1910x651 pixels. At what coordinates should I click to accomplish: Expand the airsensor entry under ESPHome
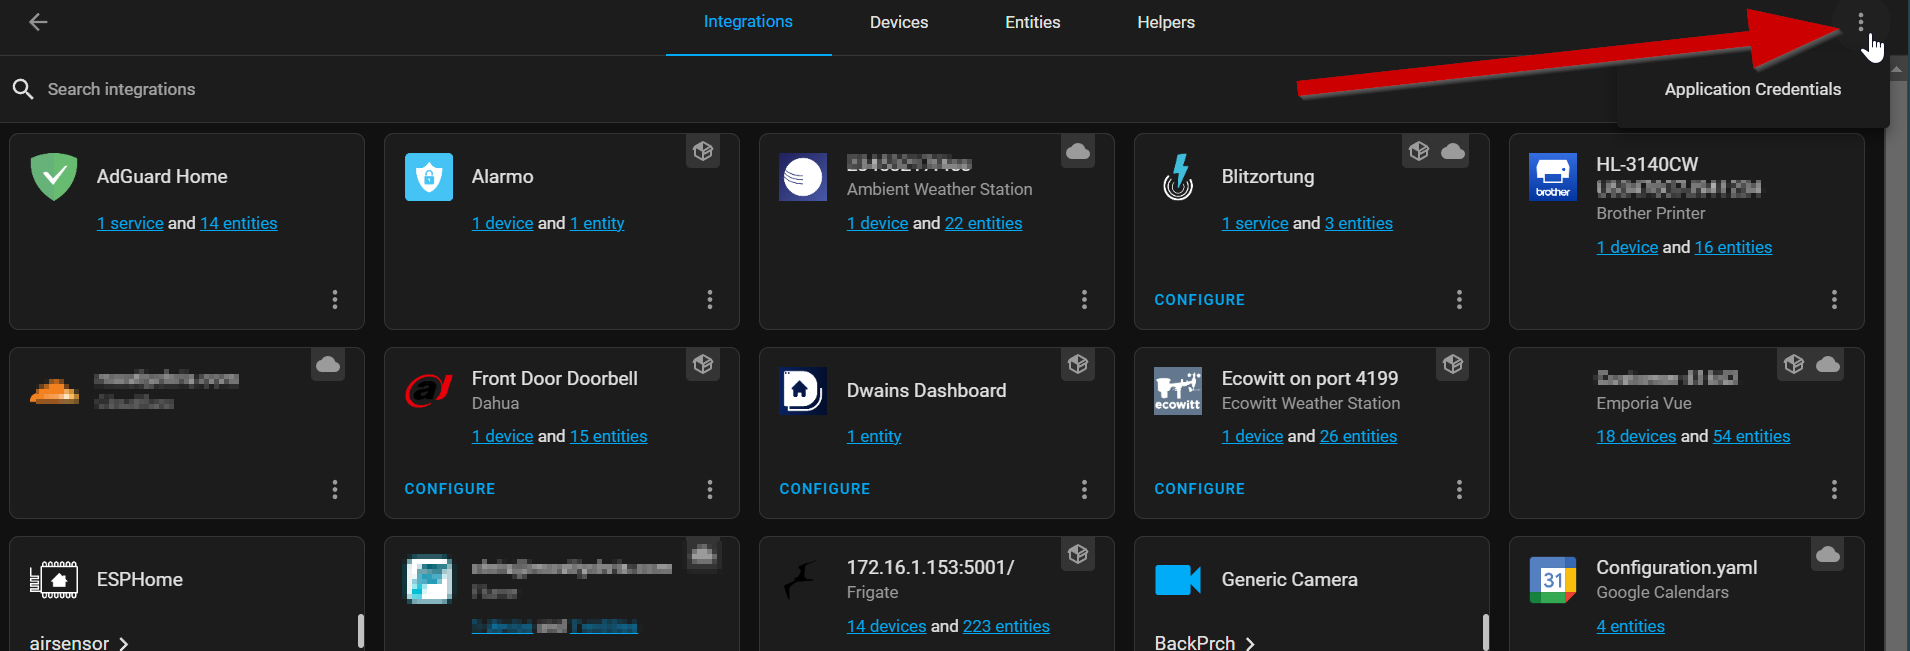80,643
